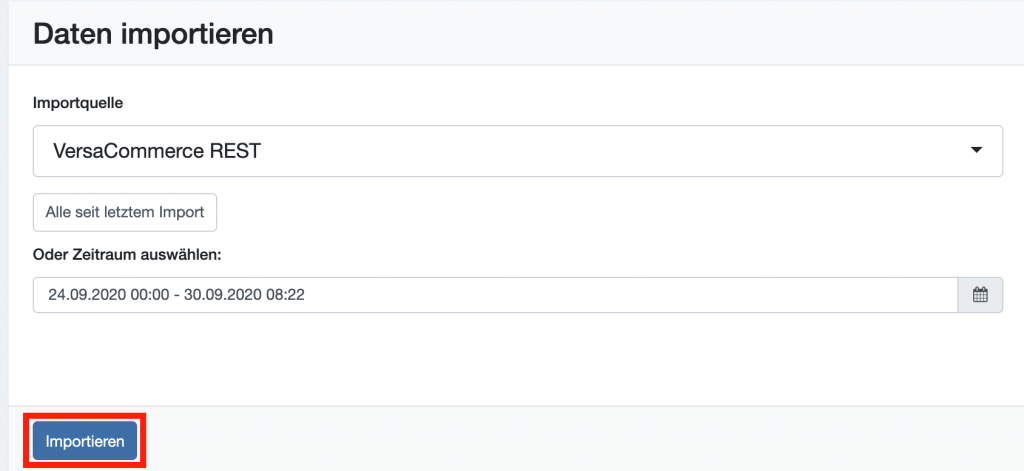This screenshot has width=1024, height=471.
Task: Focus the date range input field
Action: point(495,295)
